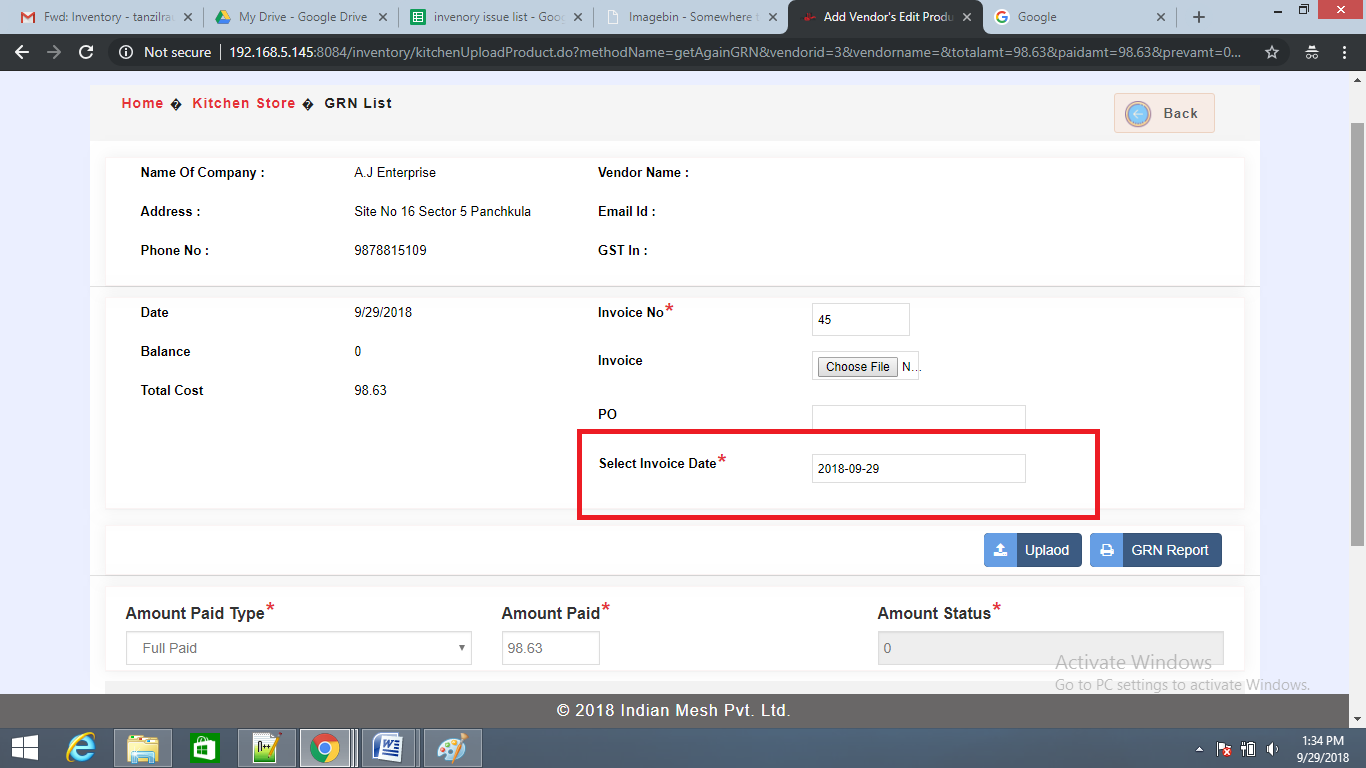Click the browser address bar URL
The image size is (1366, 768).
tap(735, 52)
